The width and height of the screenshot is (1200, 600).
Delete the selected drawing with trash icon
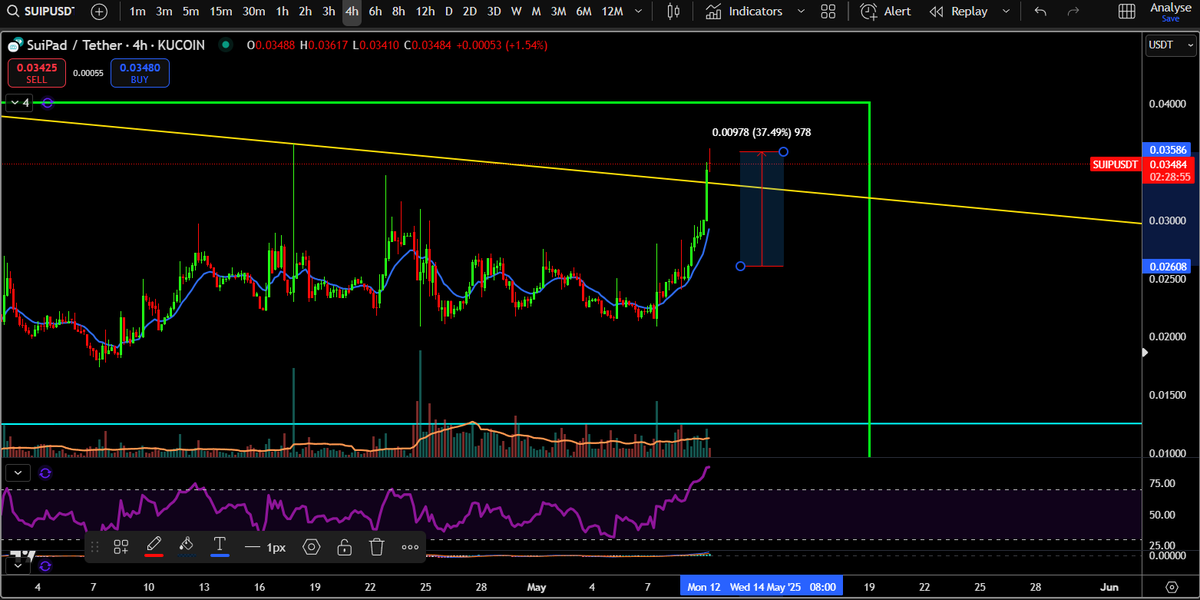click(x=377, y=547)
